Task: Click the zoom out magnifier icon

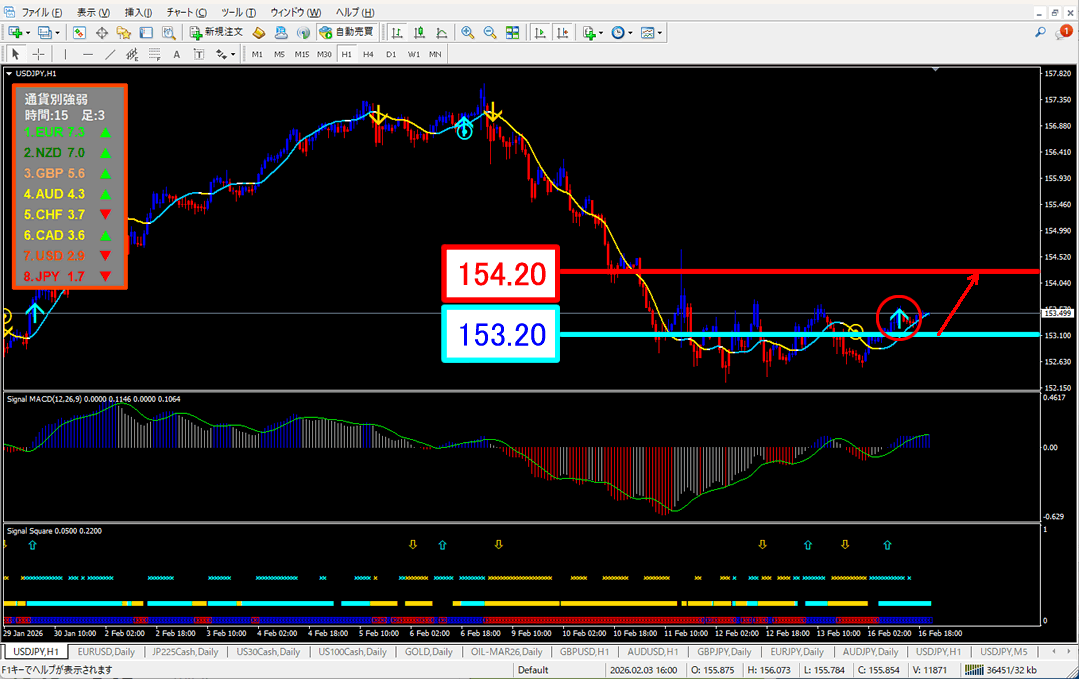Action: tap(490, 32)
